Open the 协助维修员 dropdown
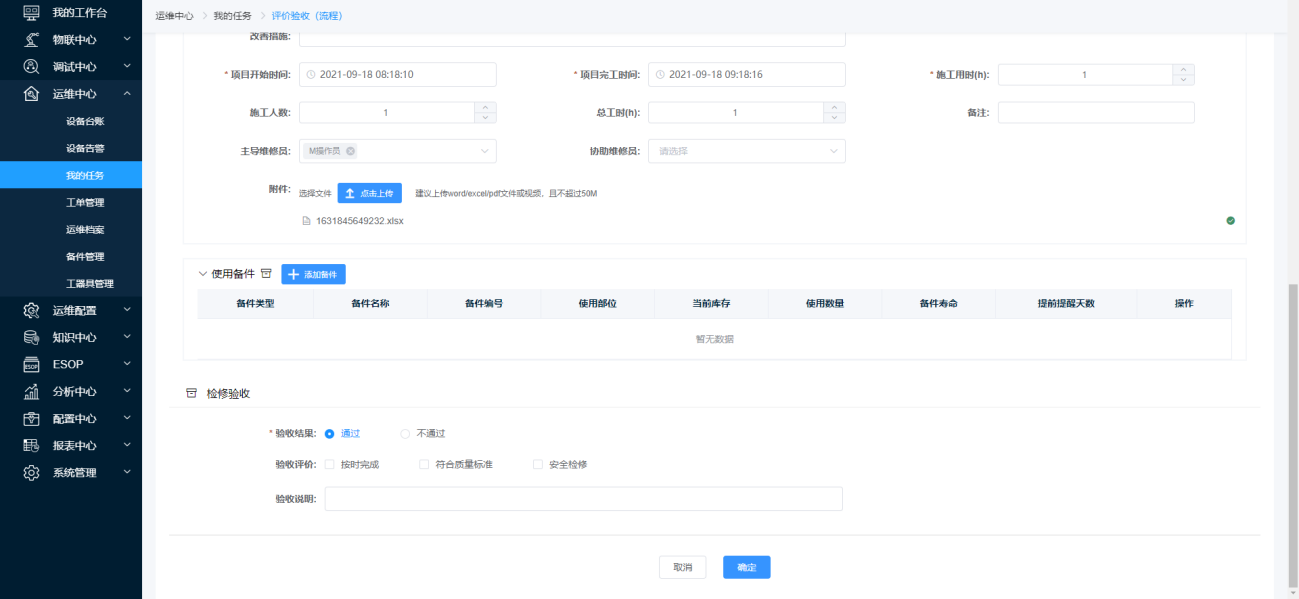The image size is (1299, 599). pos(746,151)
